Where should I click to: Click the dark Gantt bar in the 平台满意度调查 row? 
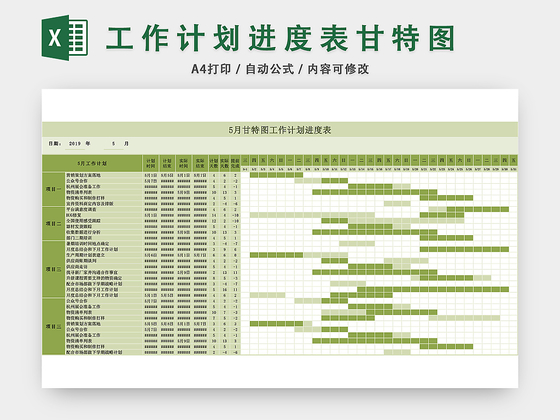(x=478, y=209)
